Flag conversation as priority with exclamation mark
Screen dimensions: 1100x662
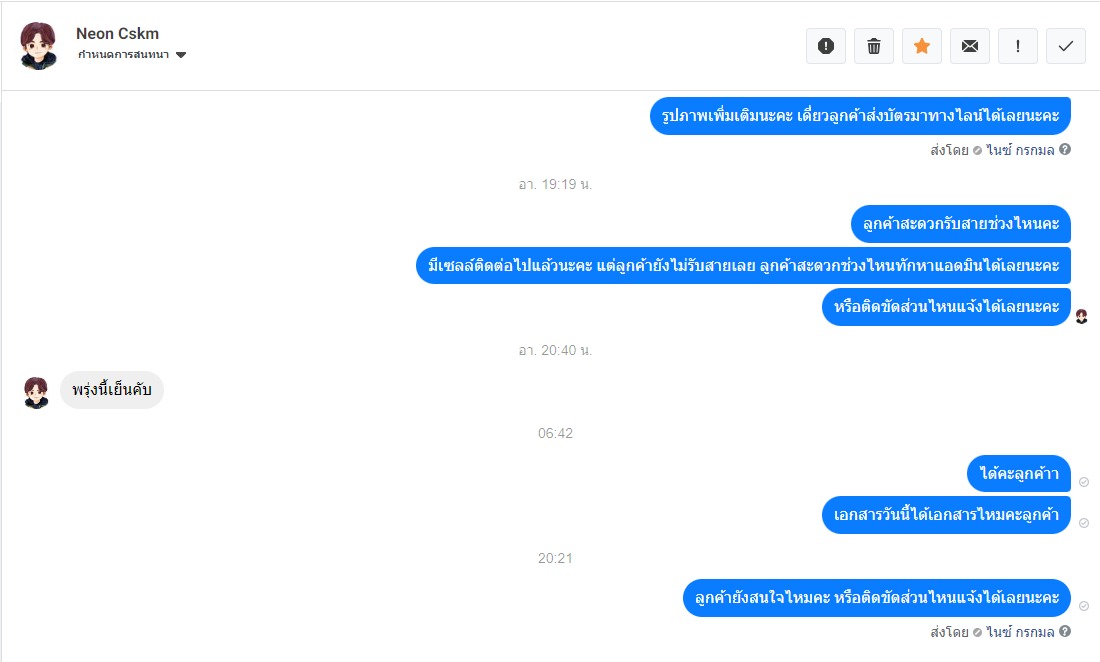coord(1017,46)
